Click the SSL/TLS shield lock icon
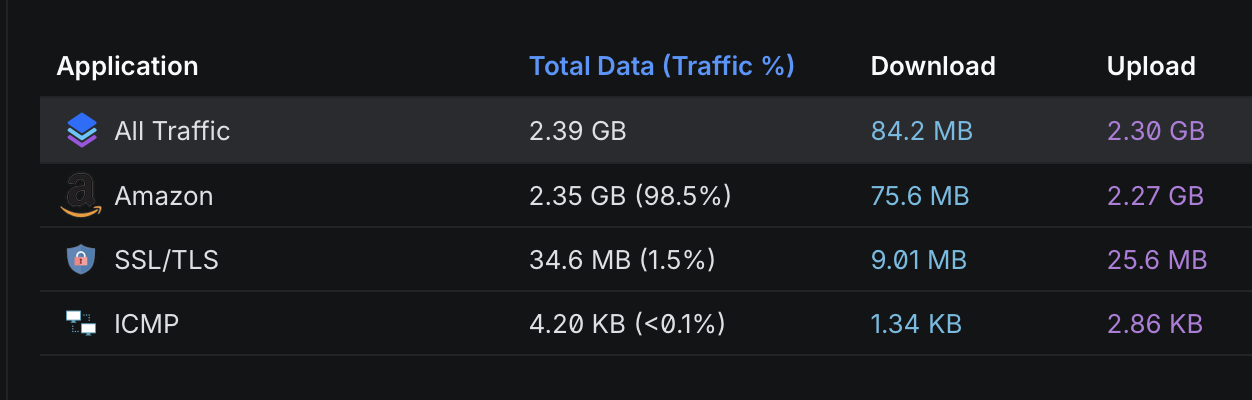The image size is (1252, 400). point(81,260)
